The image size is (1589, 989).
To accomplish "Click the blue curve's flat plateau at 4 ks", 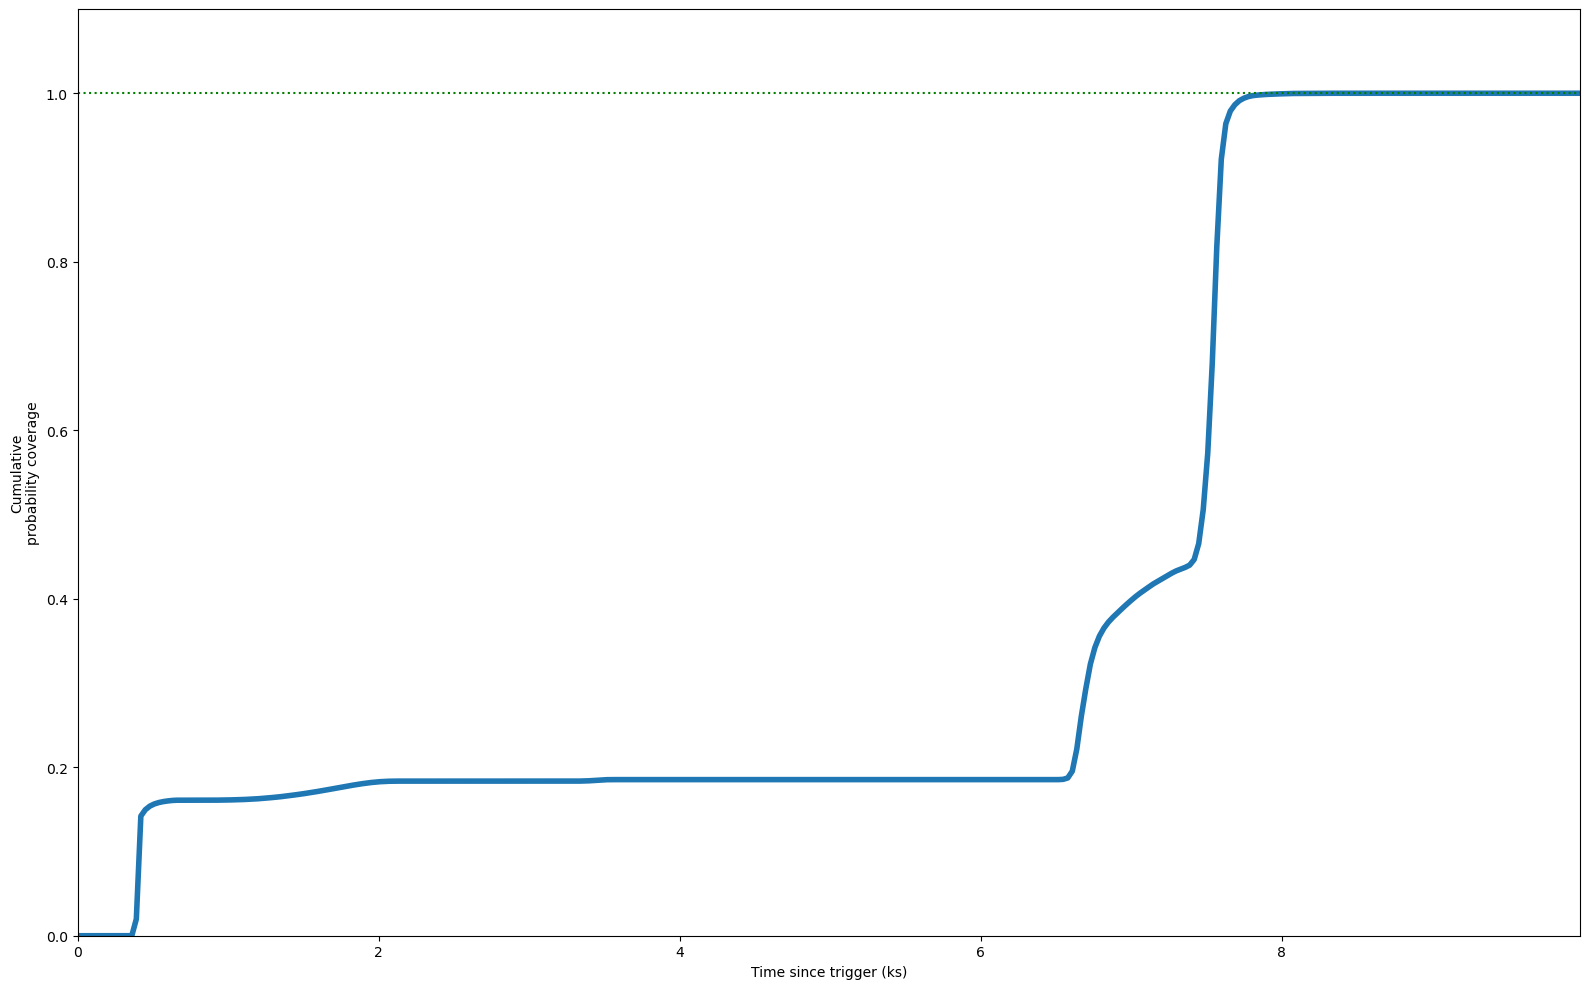I will click(x=680, y=779).
